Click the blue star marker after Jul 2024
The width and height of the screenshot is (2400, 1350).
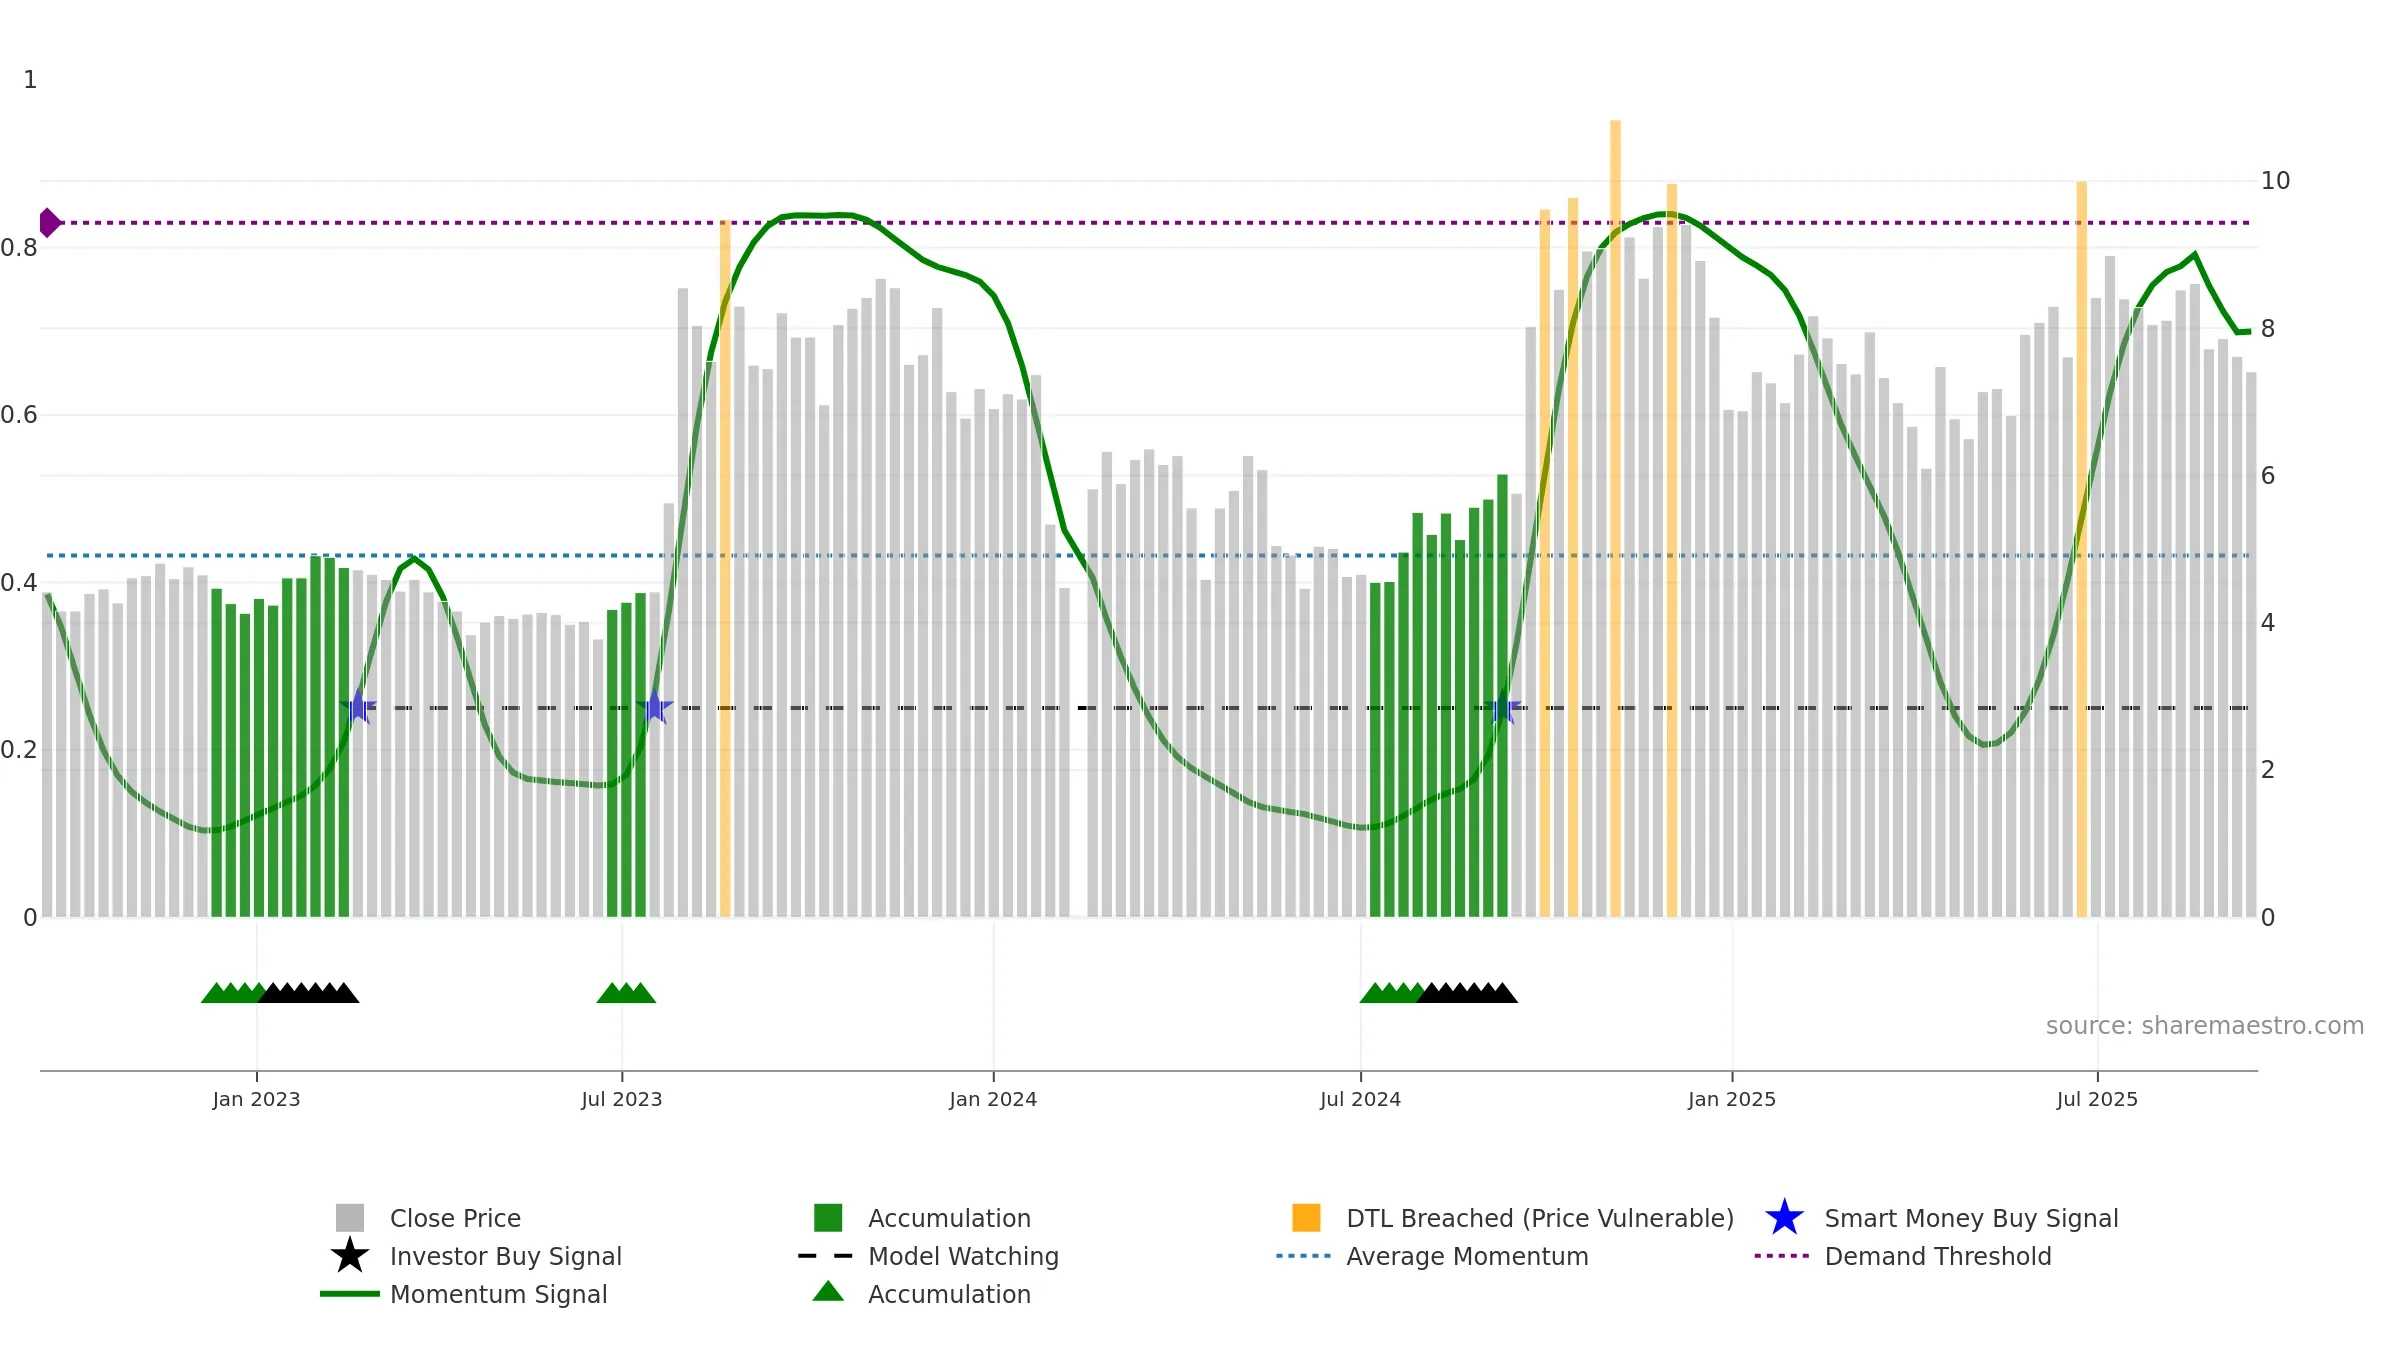point(1501,707)
